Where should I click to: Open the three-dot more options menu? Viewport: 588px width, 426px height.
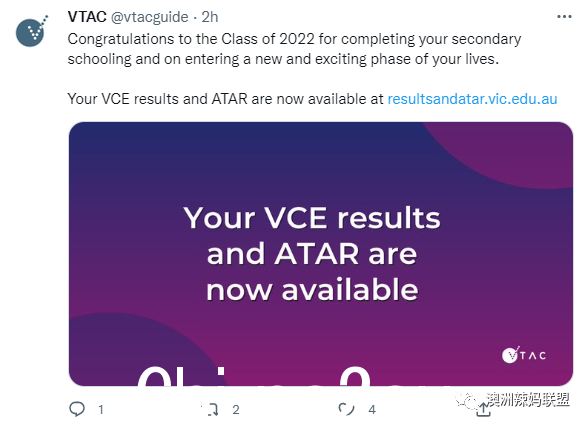point(564,17)
